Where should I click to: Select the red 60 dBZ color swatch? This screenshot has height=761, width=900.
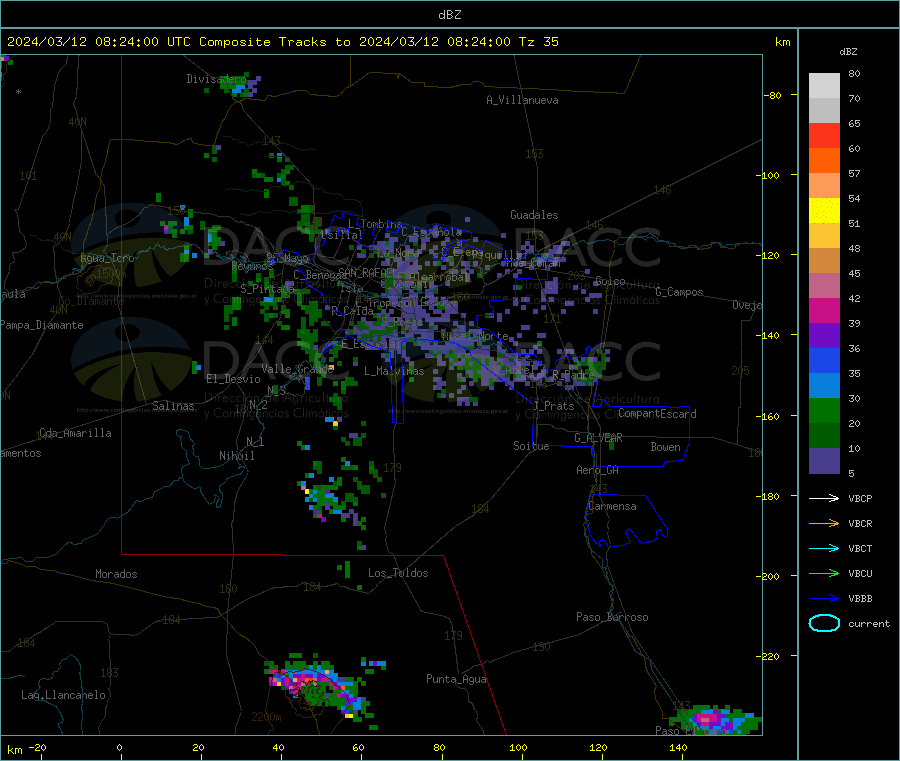824,136
